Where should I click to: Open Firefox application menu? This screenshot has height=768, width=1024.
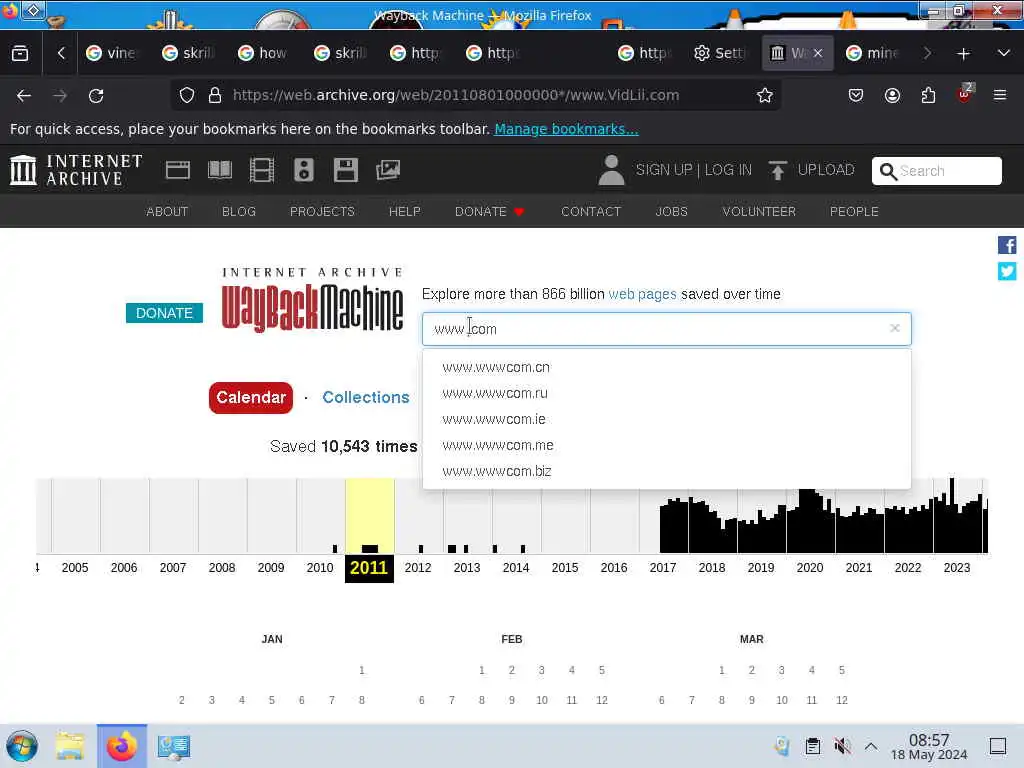(1000, 95)
